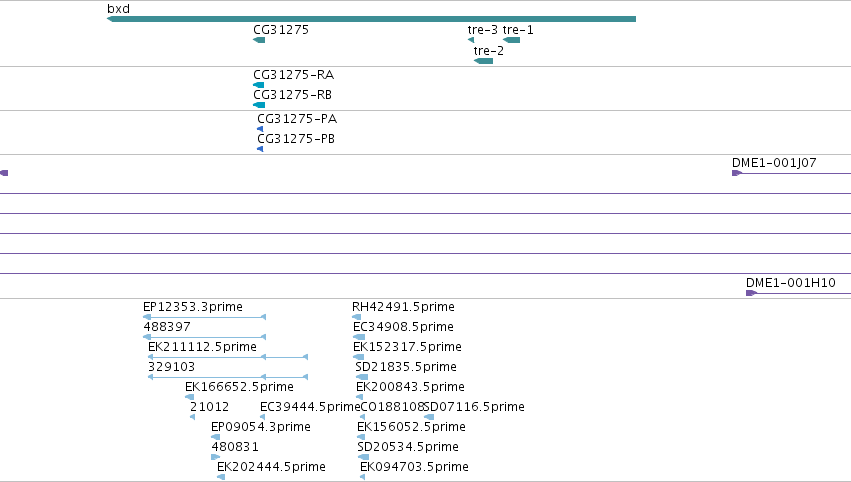Select the DME1-001J07 feature start marker
Image resolution: width=851 pixels, height=482 pixels.
(x=736, y=173)
